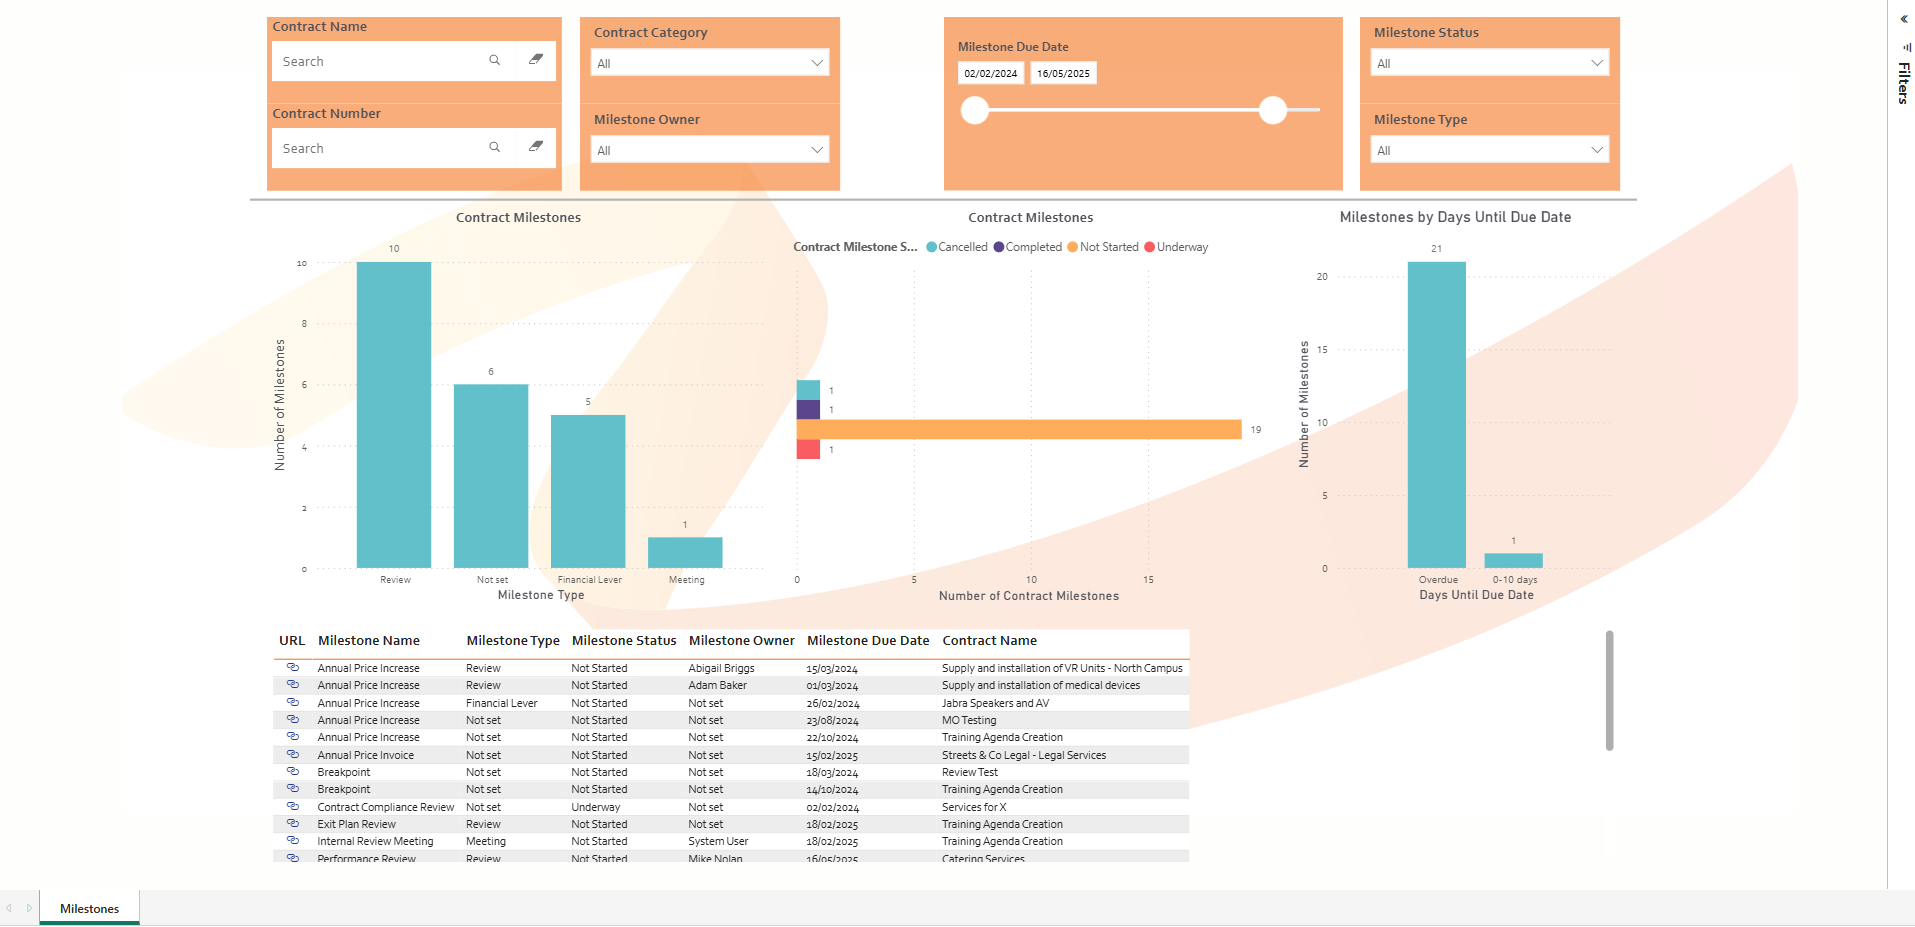Screen dimensions: 1915x927
Task: Click the 'Streets & Co Legal - Legal Services' cell
Action: click(1024, 755)
